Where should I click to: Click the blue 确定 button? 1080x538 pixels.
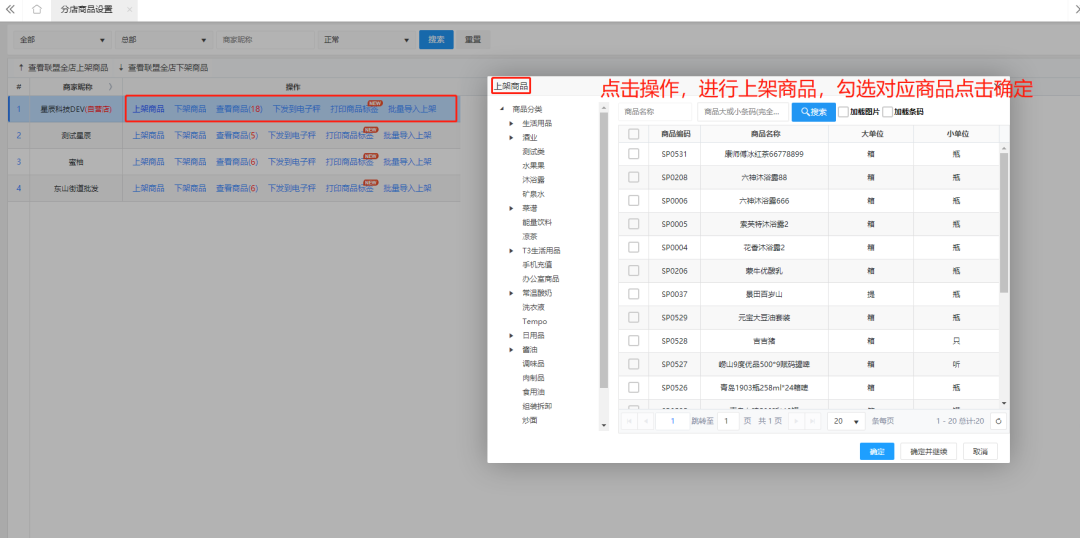(x=876, y=452)
